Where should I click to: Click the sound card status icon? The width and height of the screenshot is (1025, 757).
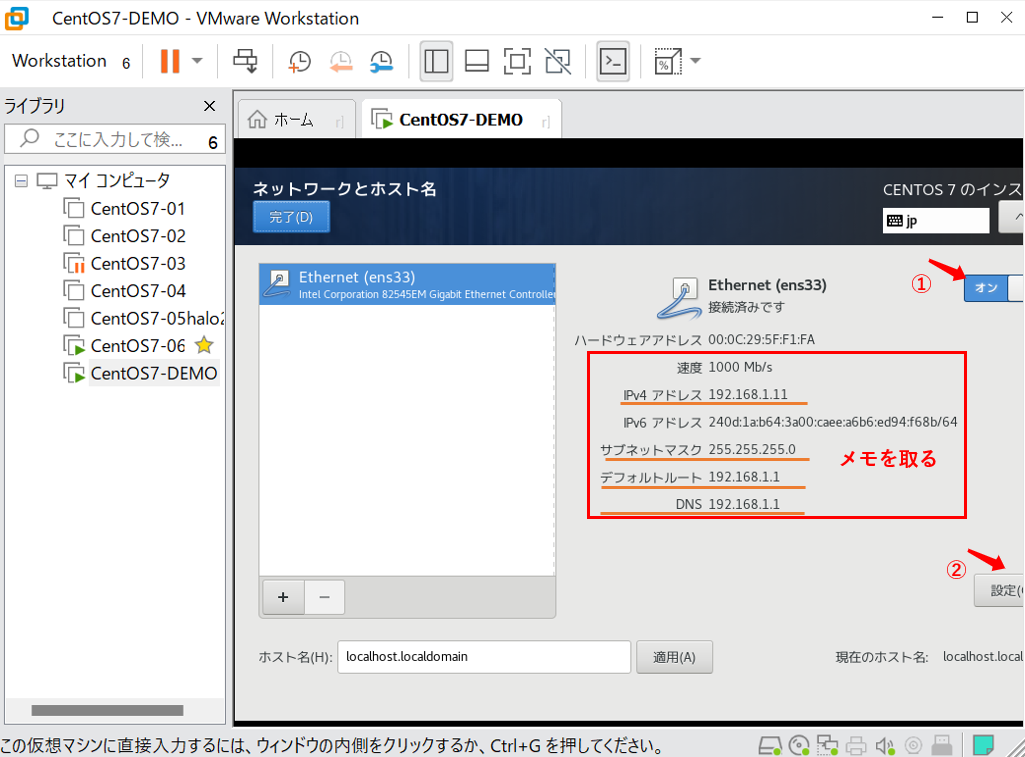coord(884,745)
